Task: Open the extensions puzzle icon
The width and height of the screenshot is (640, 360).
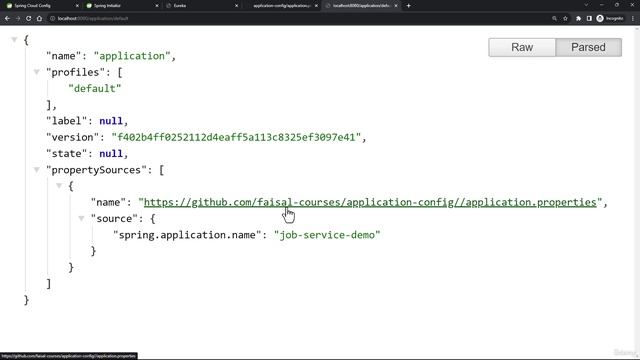Action: pos(578,18)
